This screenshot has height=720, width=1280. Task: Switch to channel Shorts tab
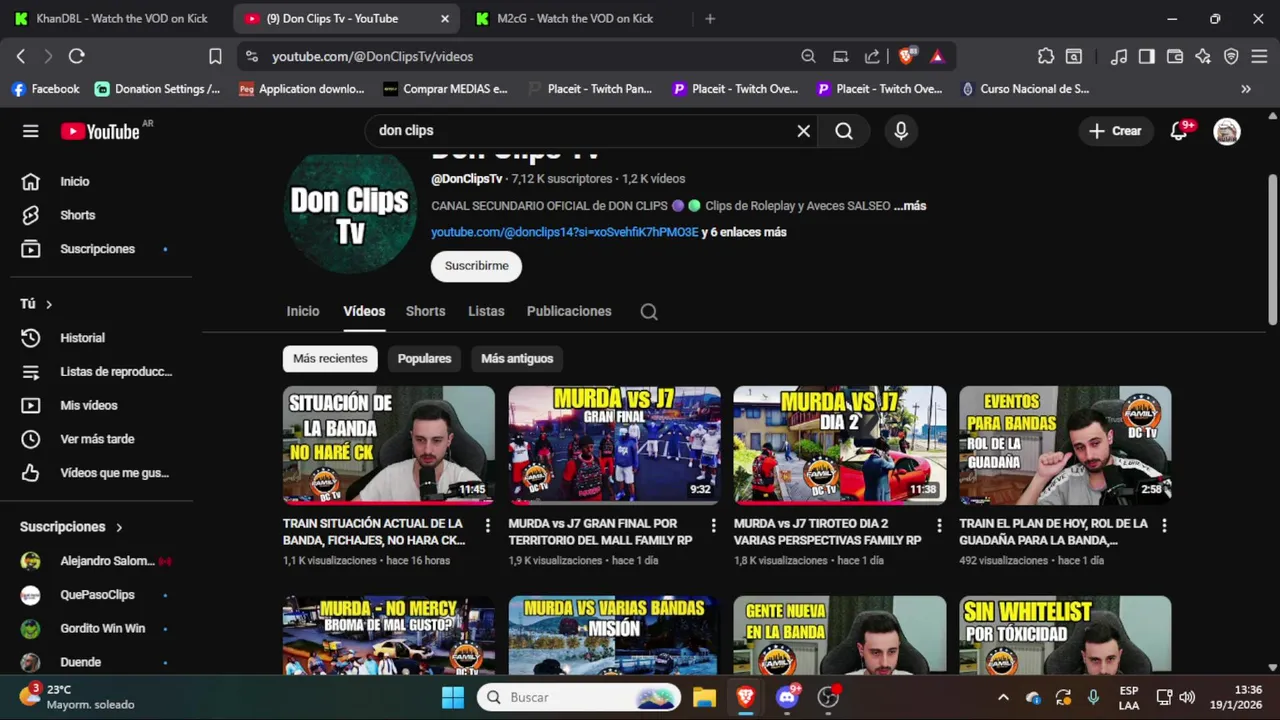[425, 312]
